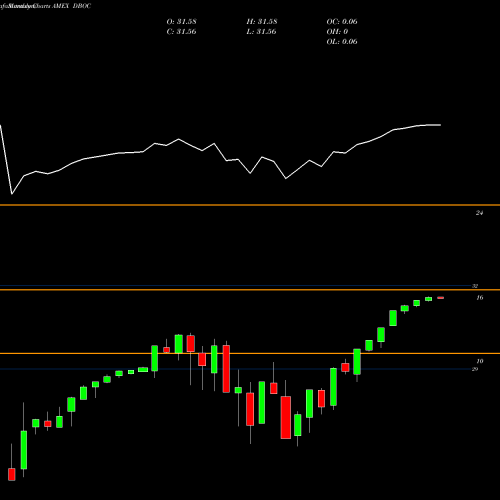Select the 'OH: 0' reading

(337, 32)
